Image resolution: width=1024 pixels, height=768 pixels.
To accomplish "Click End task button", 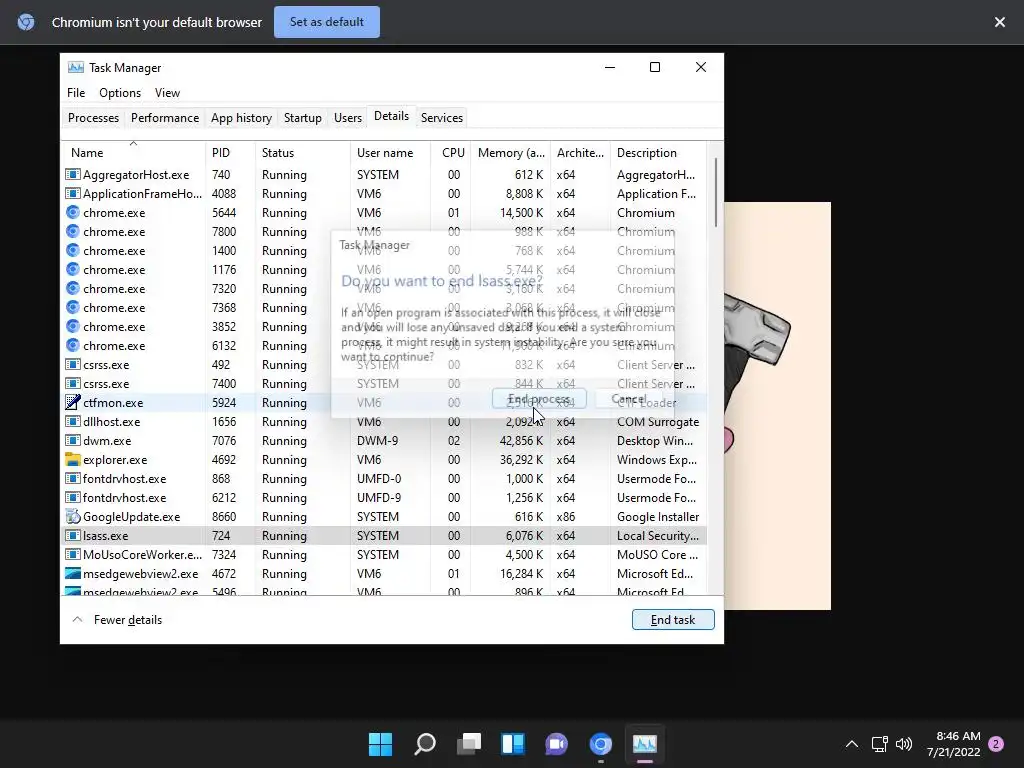I will tap(673, 620).
